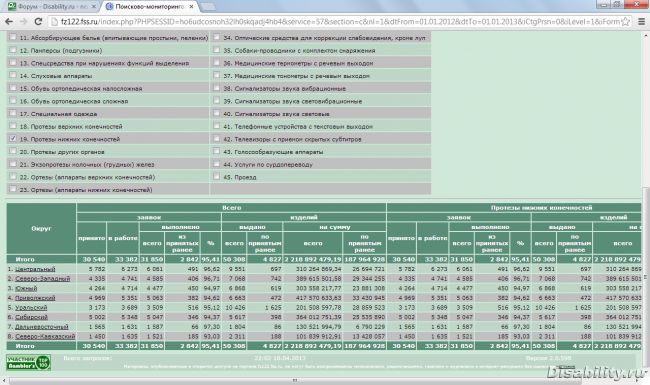This screenshot has height=385, width=650.
Task: Check 11. Абсорбирующее белье checkbox
Action: (x=13, y=37)
